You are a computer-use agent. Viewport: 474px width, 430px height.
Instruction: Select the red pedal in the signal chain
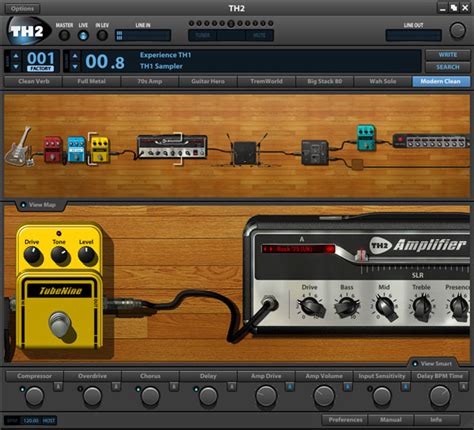tap(53, 149)
